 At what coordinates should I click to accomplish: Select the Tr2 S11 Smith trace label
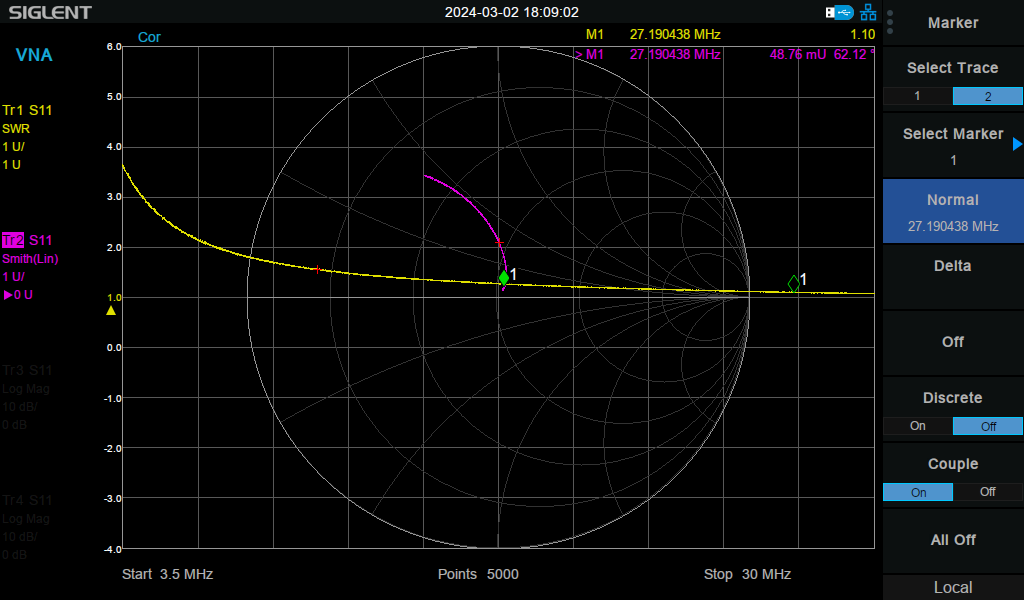coord(27,240)
